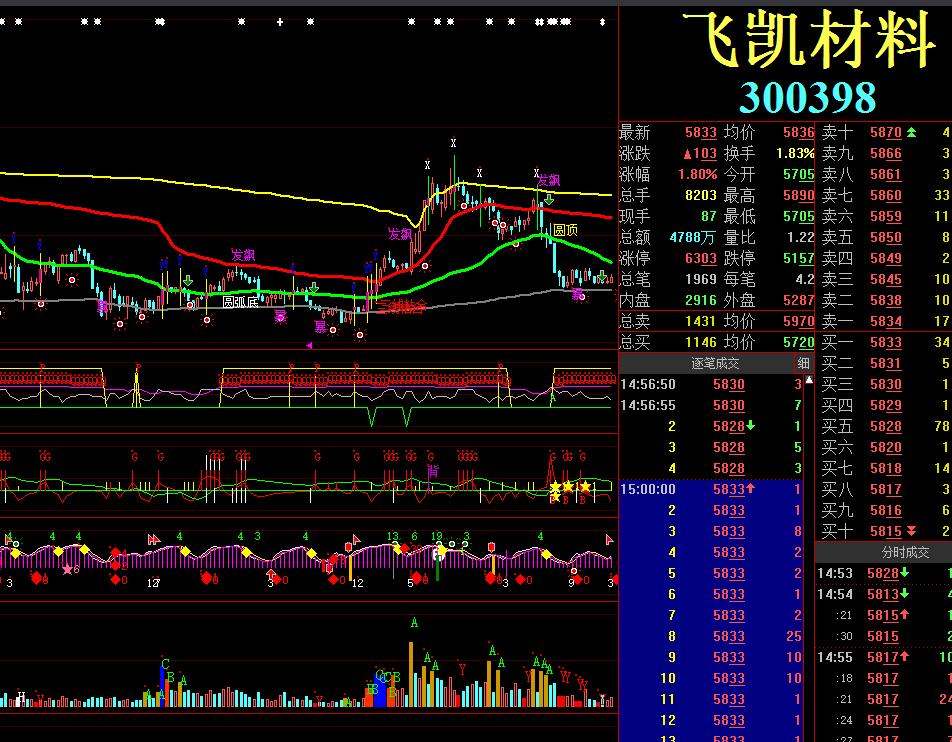Select the 卖九 ask row at 5866
This screenshot has width=952, height=742.
pyautogui.click(x=885, y=154)
